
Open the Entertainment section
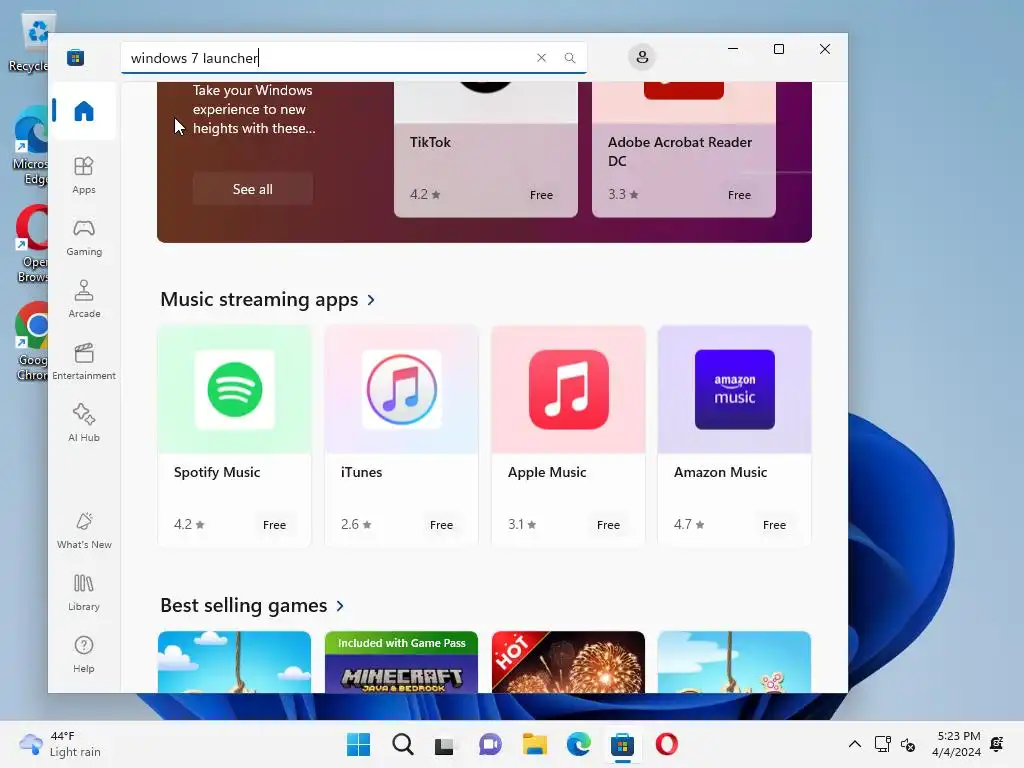coord(84,361)
